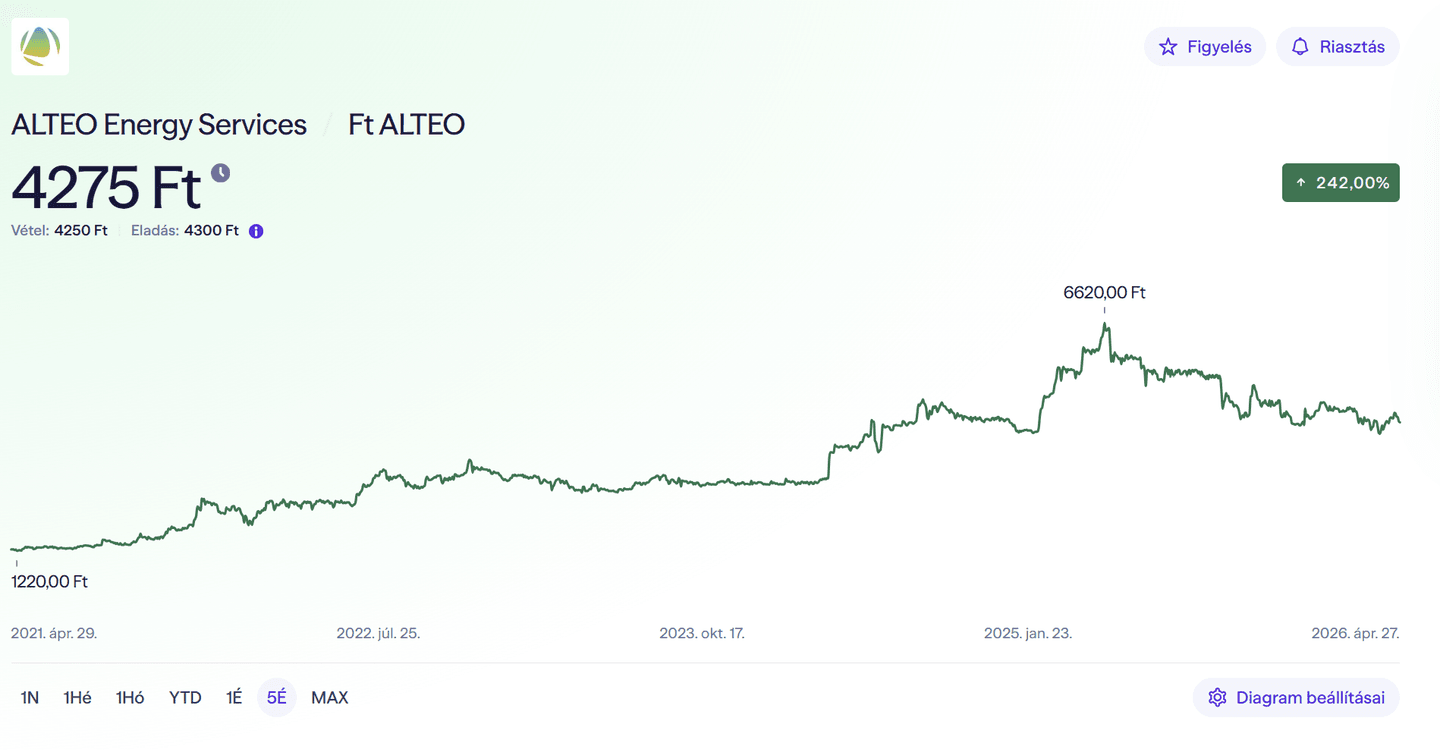Click the clock icon beside the price
Image resolution: width=1440 pixels, height=750 pixels.
(220, 173)
